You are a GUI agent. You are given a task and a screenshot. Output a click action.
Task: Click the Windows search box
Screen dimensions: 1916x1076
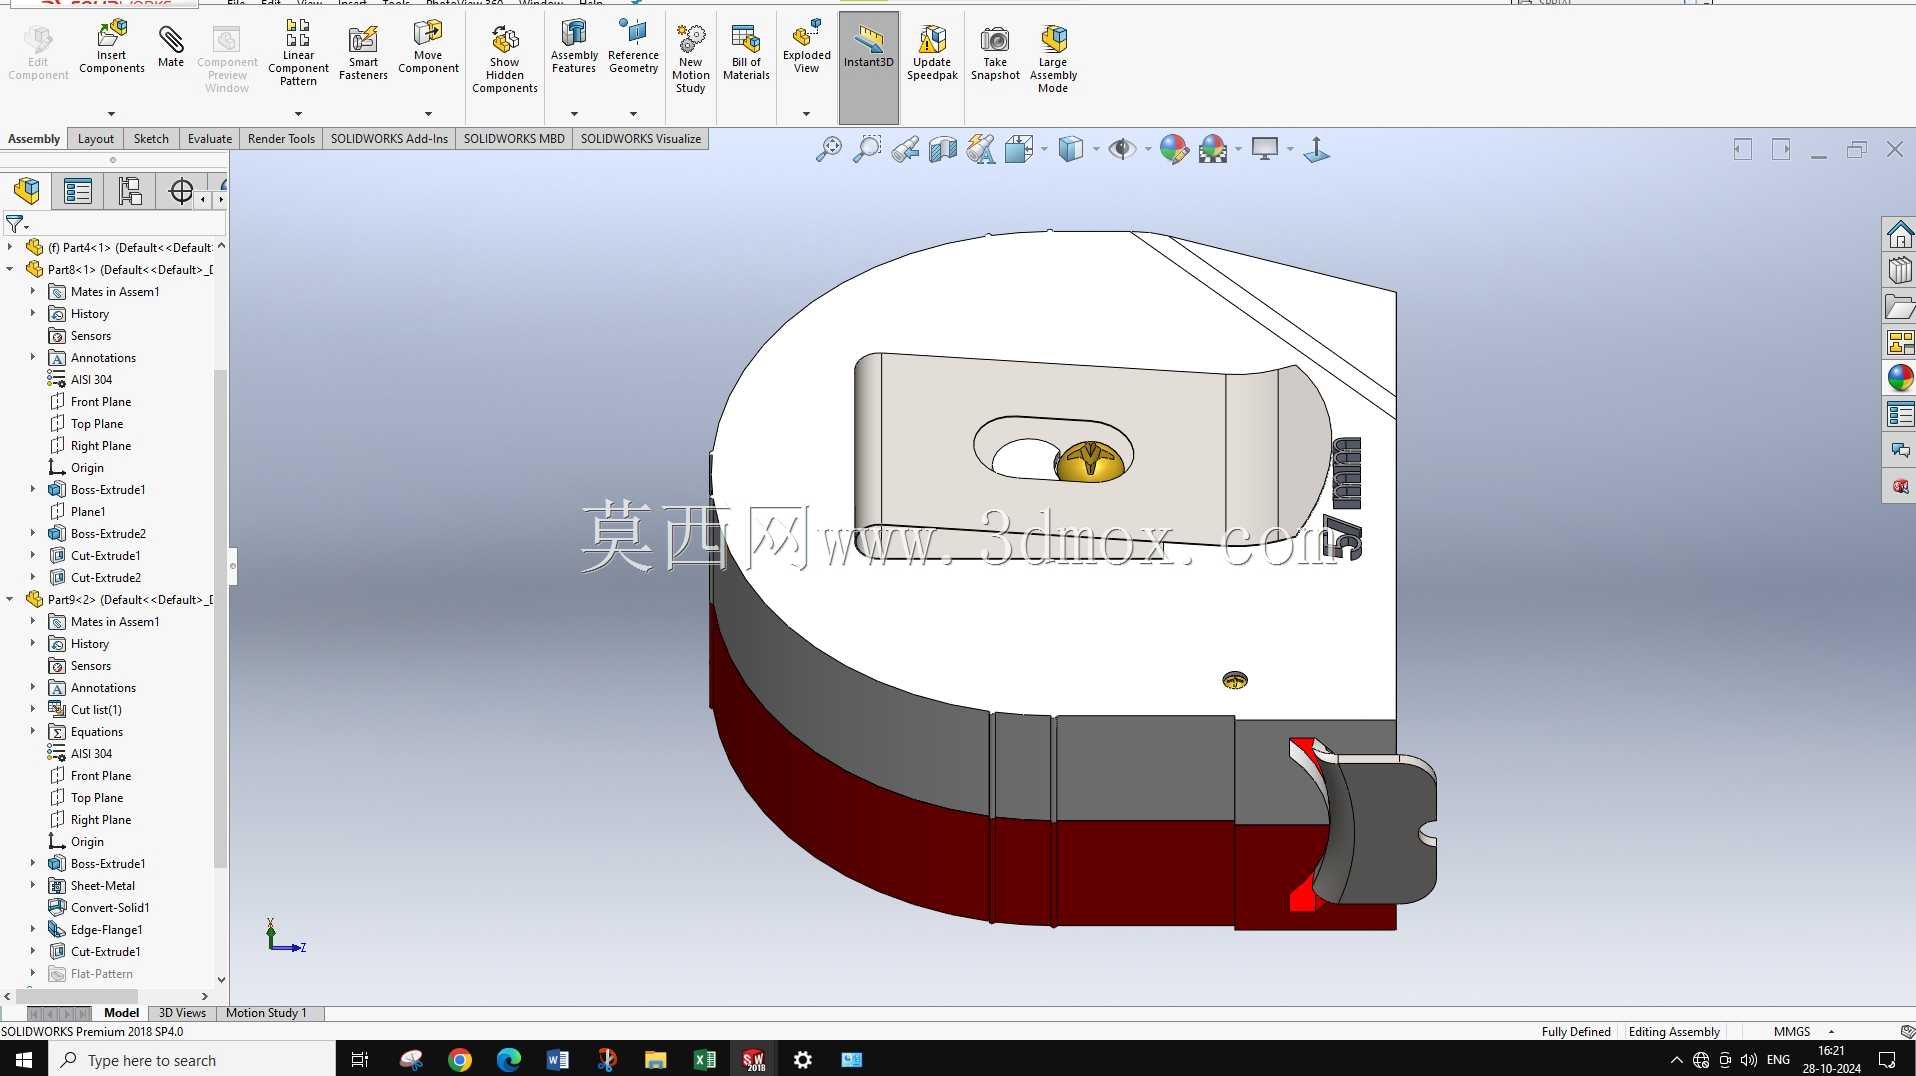(192, 1060)
